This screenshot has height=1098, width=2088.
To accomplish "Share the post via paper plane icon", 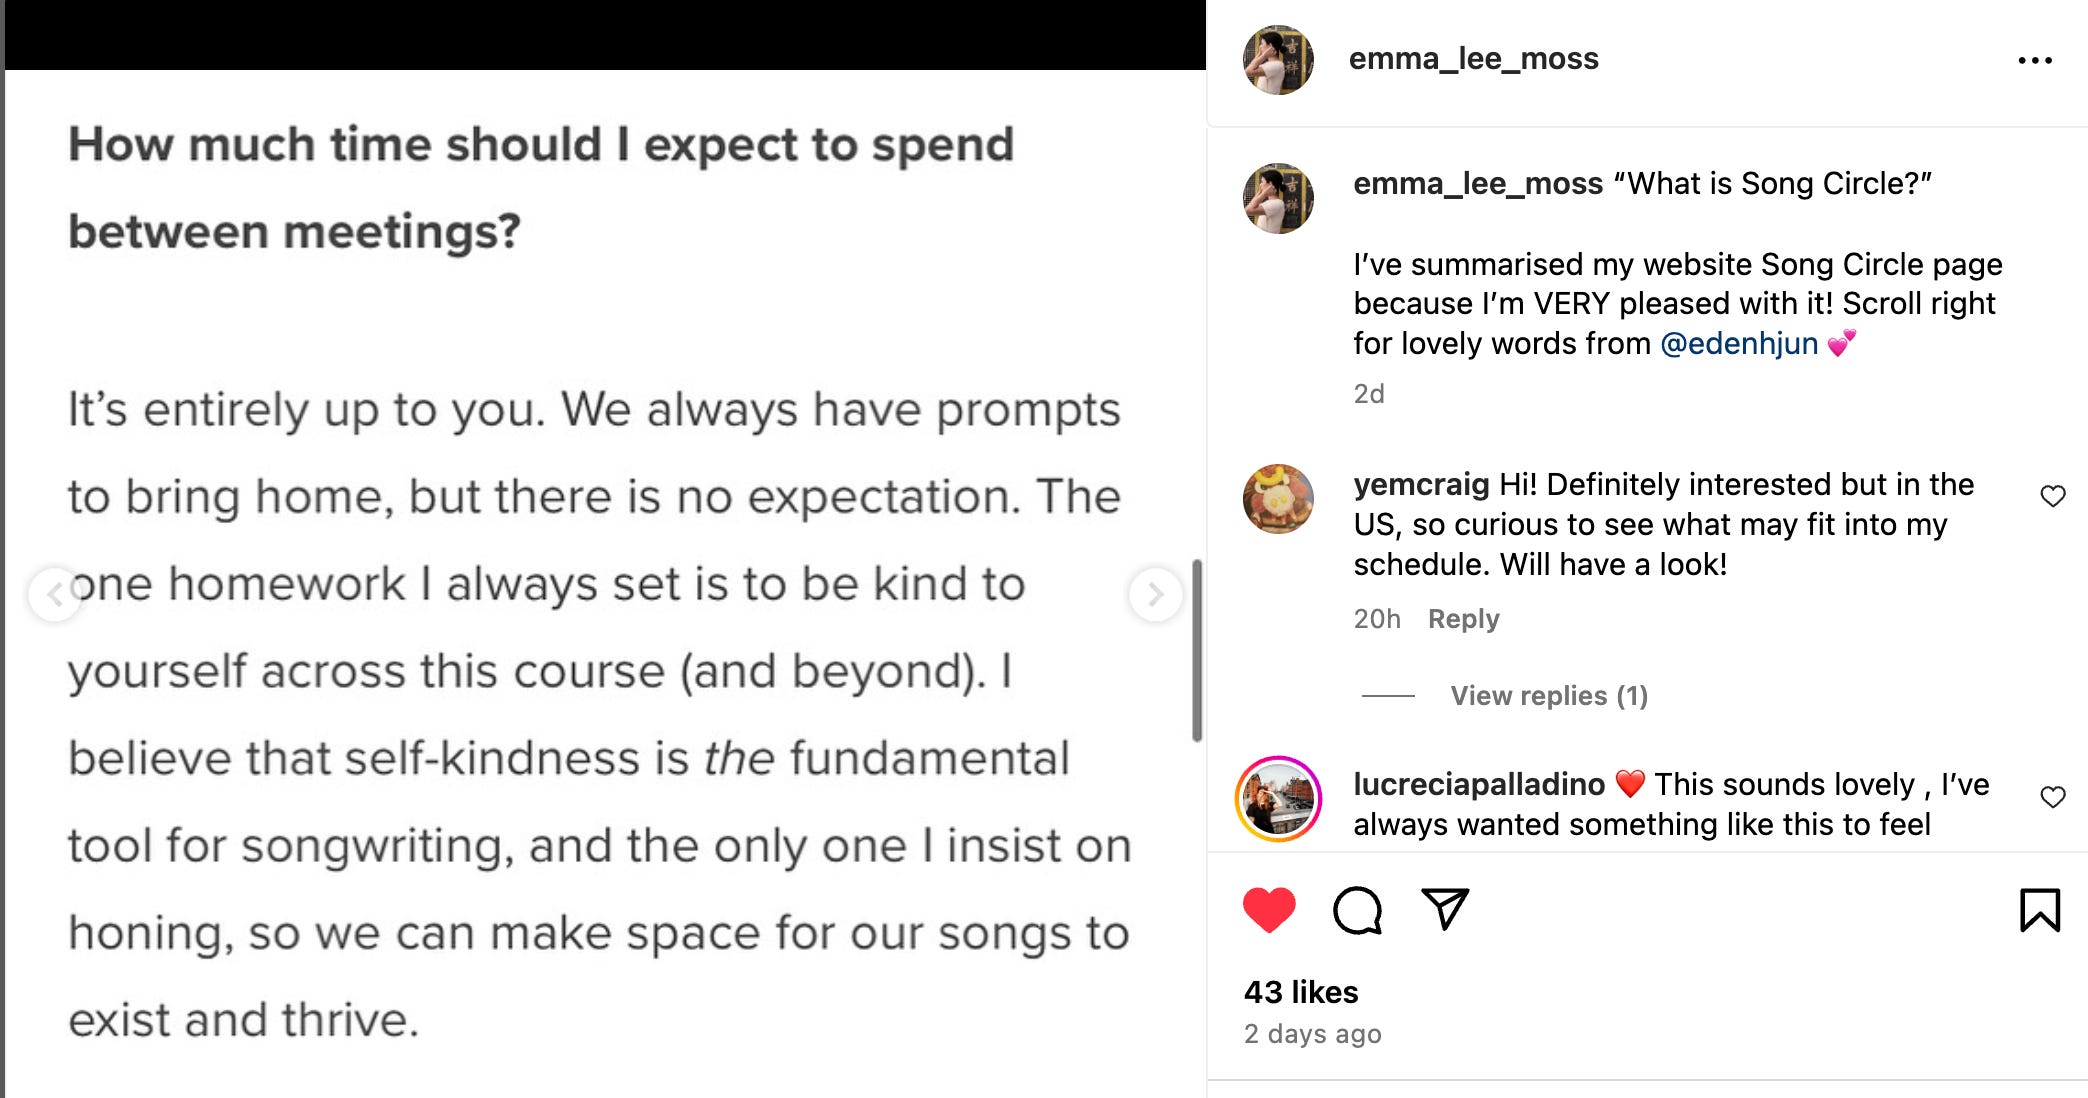I will pyautogui.click(x=1445, y=909).
